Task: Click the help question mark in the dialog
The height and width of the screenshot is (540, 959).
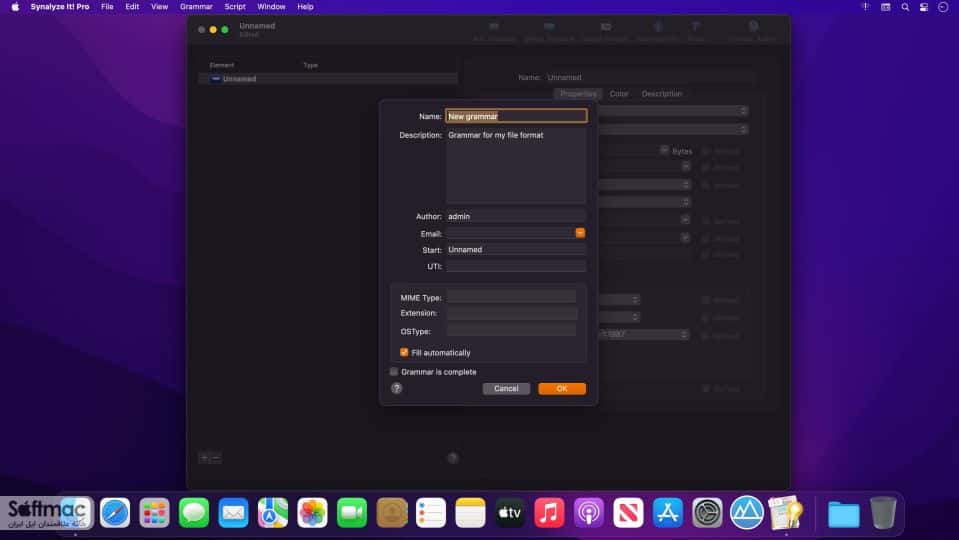Action: [x=396, y=388]
